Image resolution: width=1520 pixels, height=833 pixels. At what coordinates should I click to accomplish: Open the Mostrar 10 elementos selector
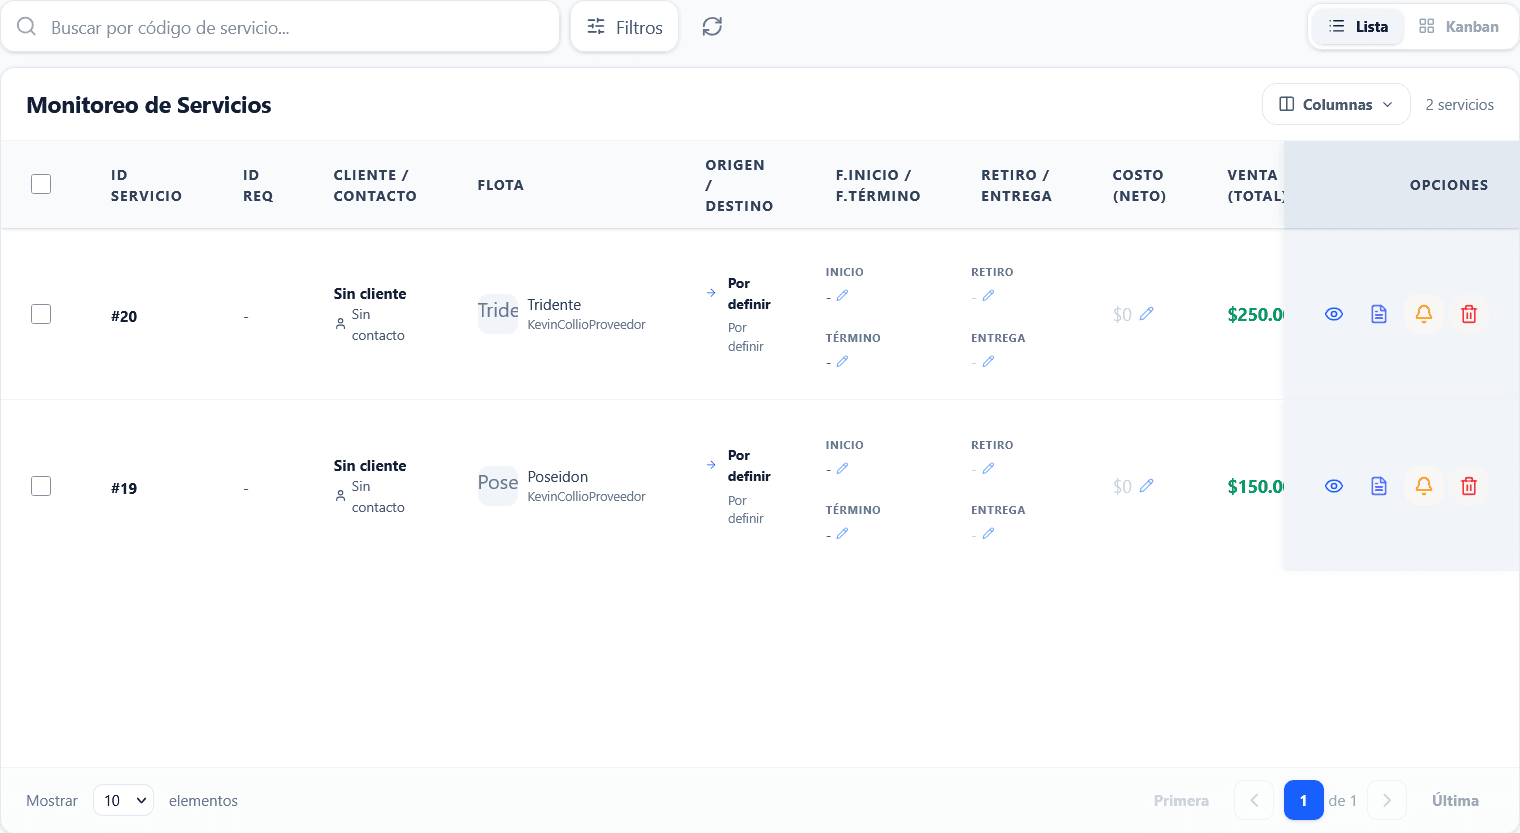123,800
